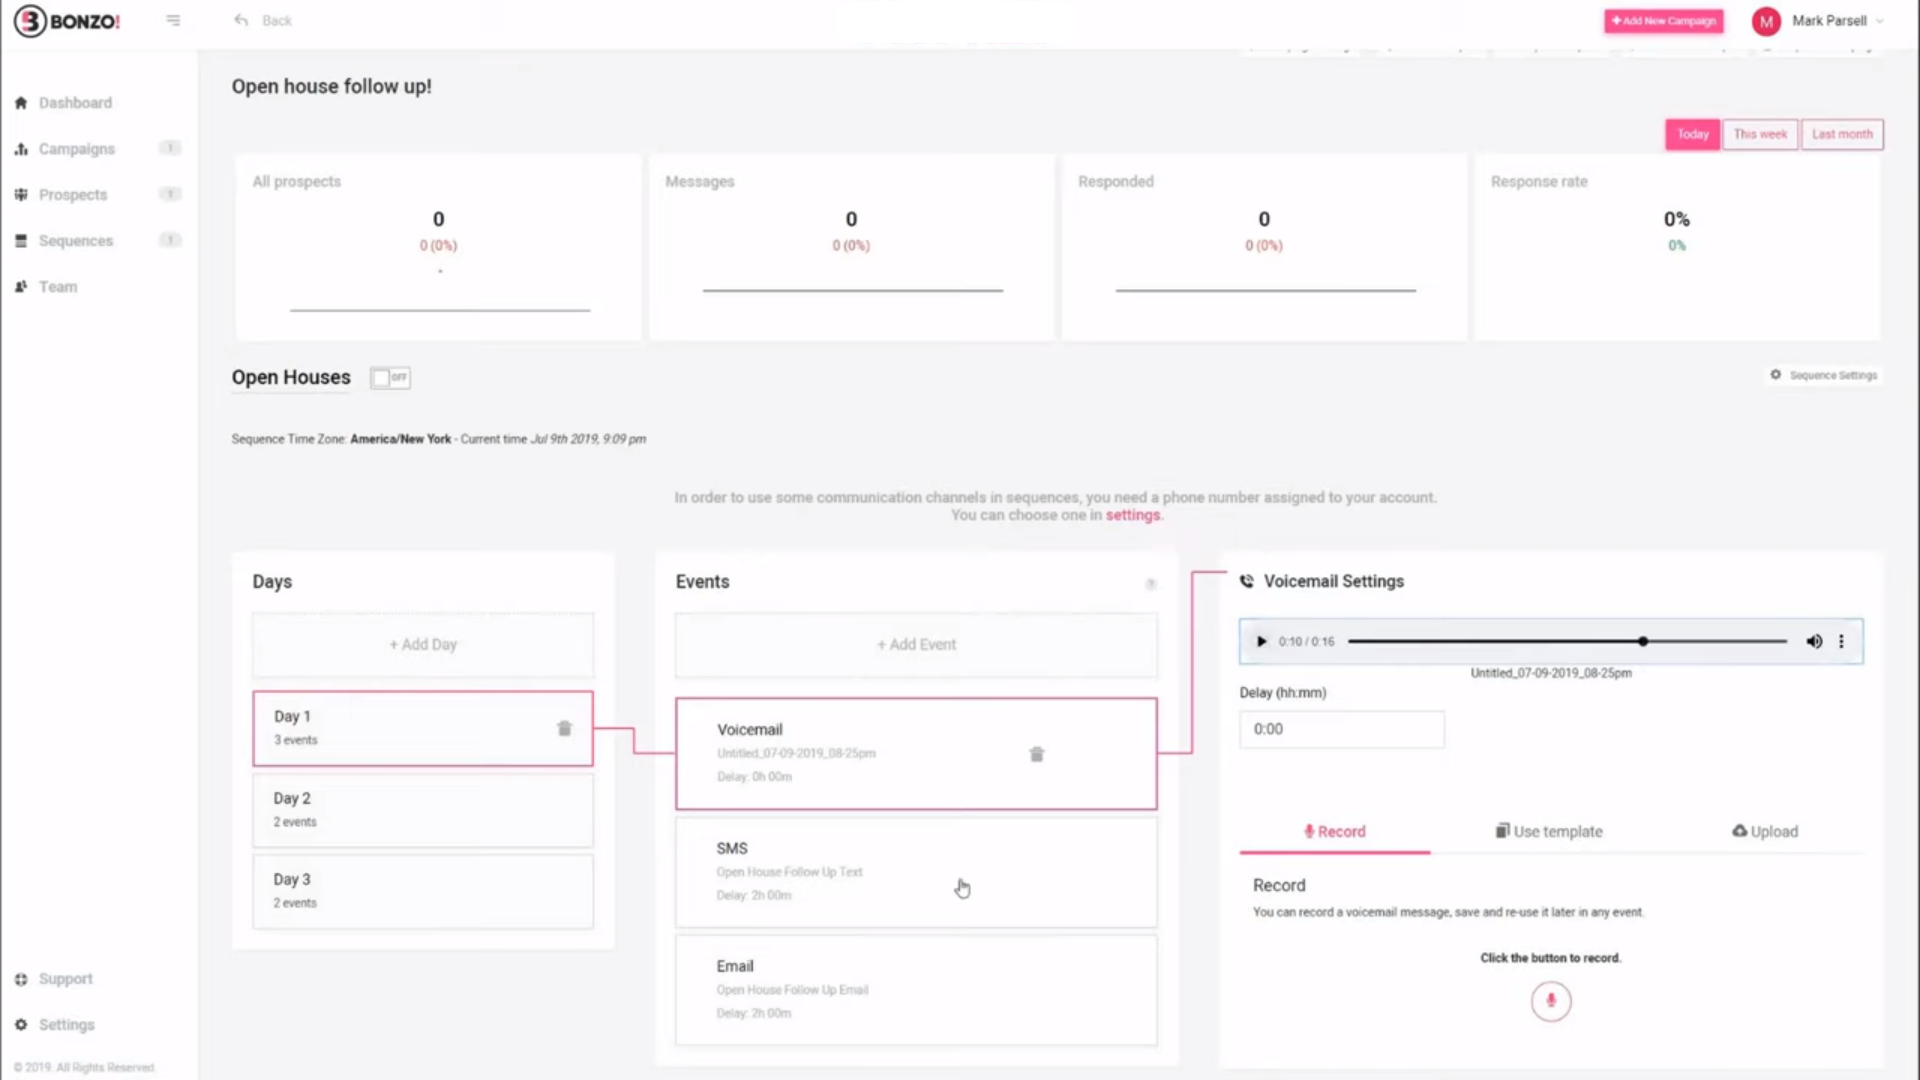Toggle the Open Houses sequence switch
The width and height of the screenshot is (1920, 1080).
tap(390, 378)
